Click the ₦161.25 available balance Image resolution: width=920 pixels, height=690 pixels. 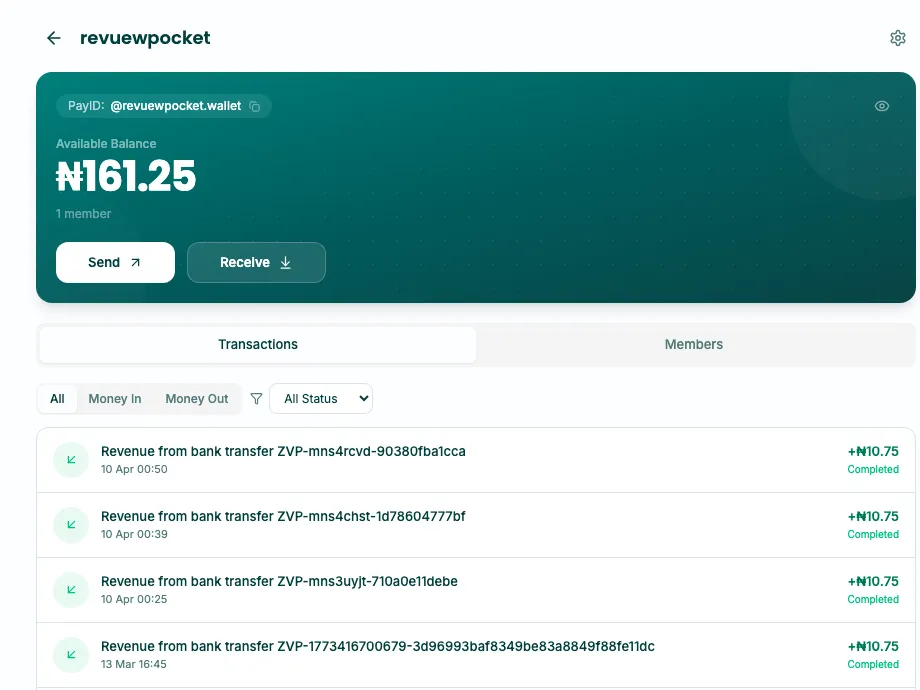tap(126, 176)
